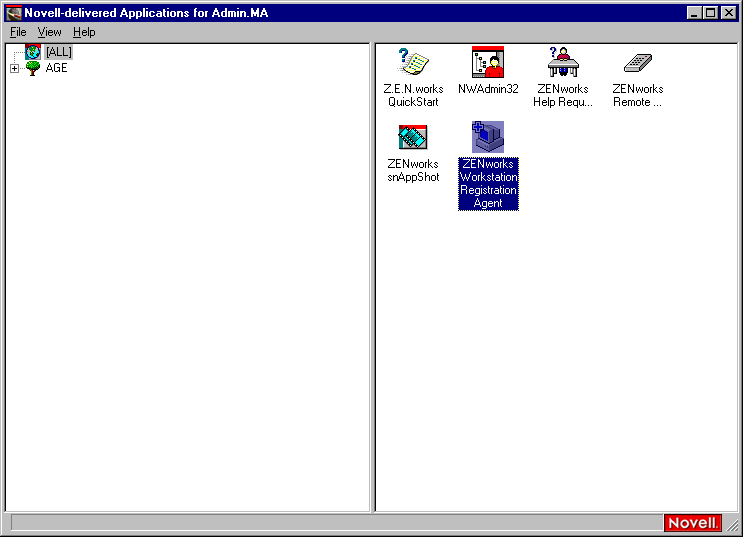The image size is (743, 537).
Task: Open the File menu
Action: [18, 32]
